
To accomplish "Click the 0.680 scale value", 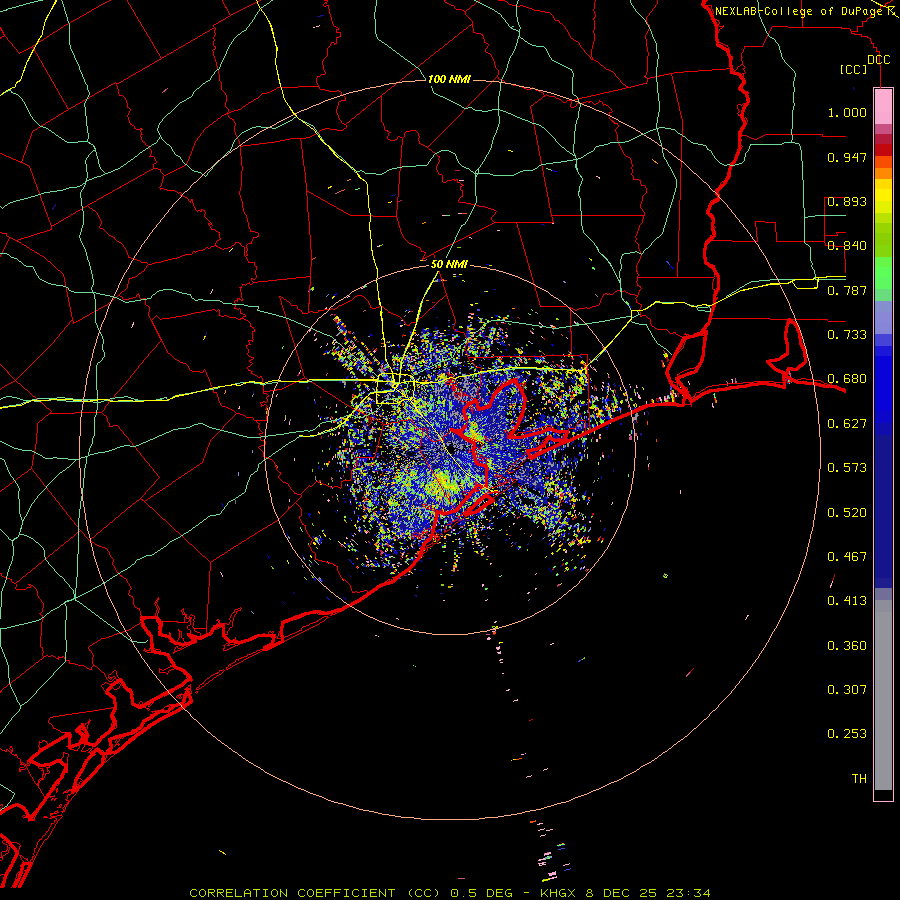I will 847,379.
